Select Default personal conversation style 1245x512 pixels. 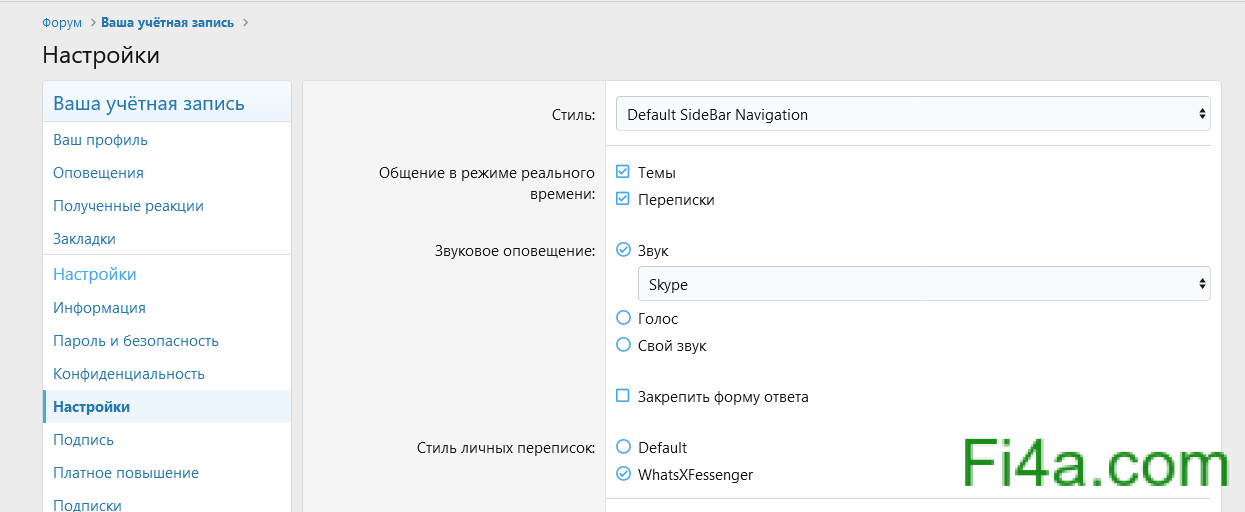tap(624, 447)
